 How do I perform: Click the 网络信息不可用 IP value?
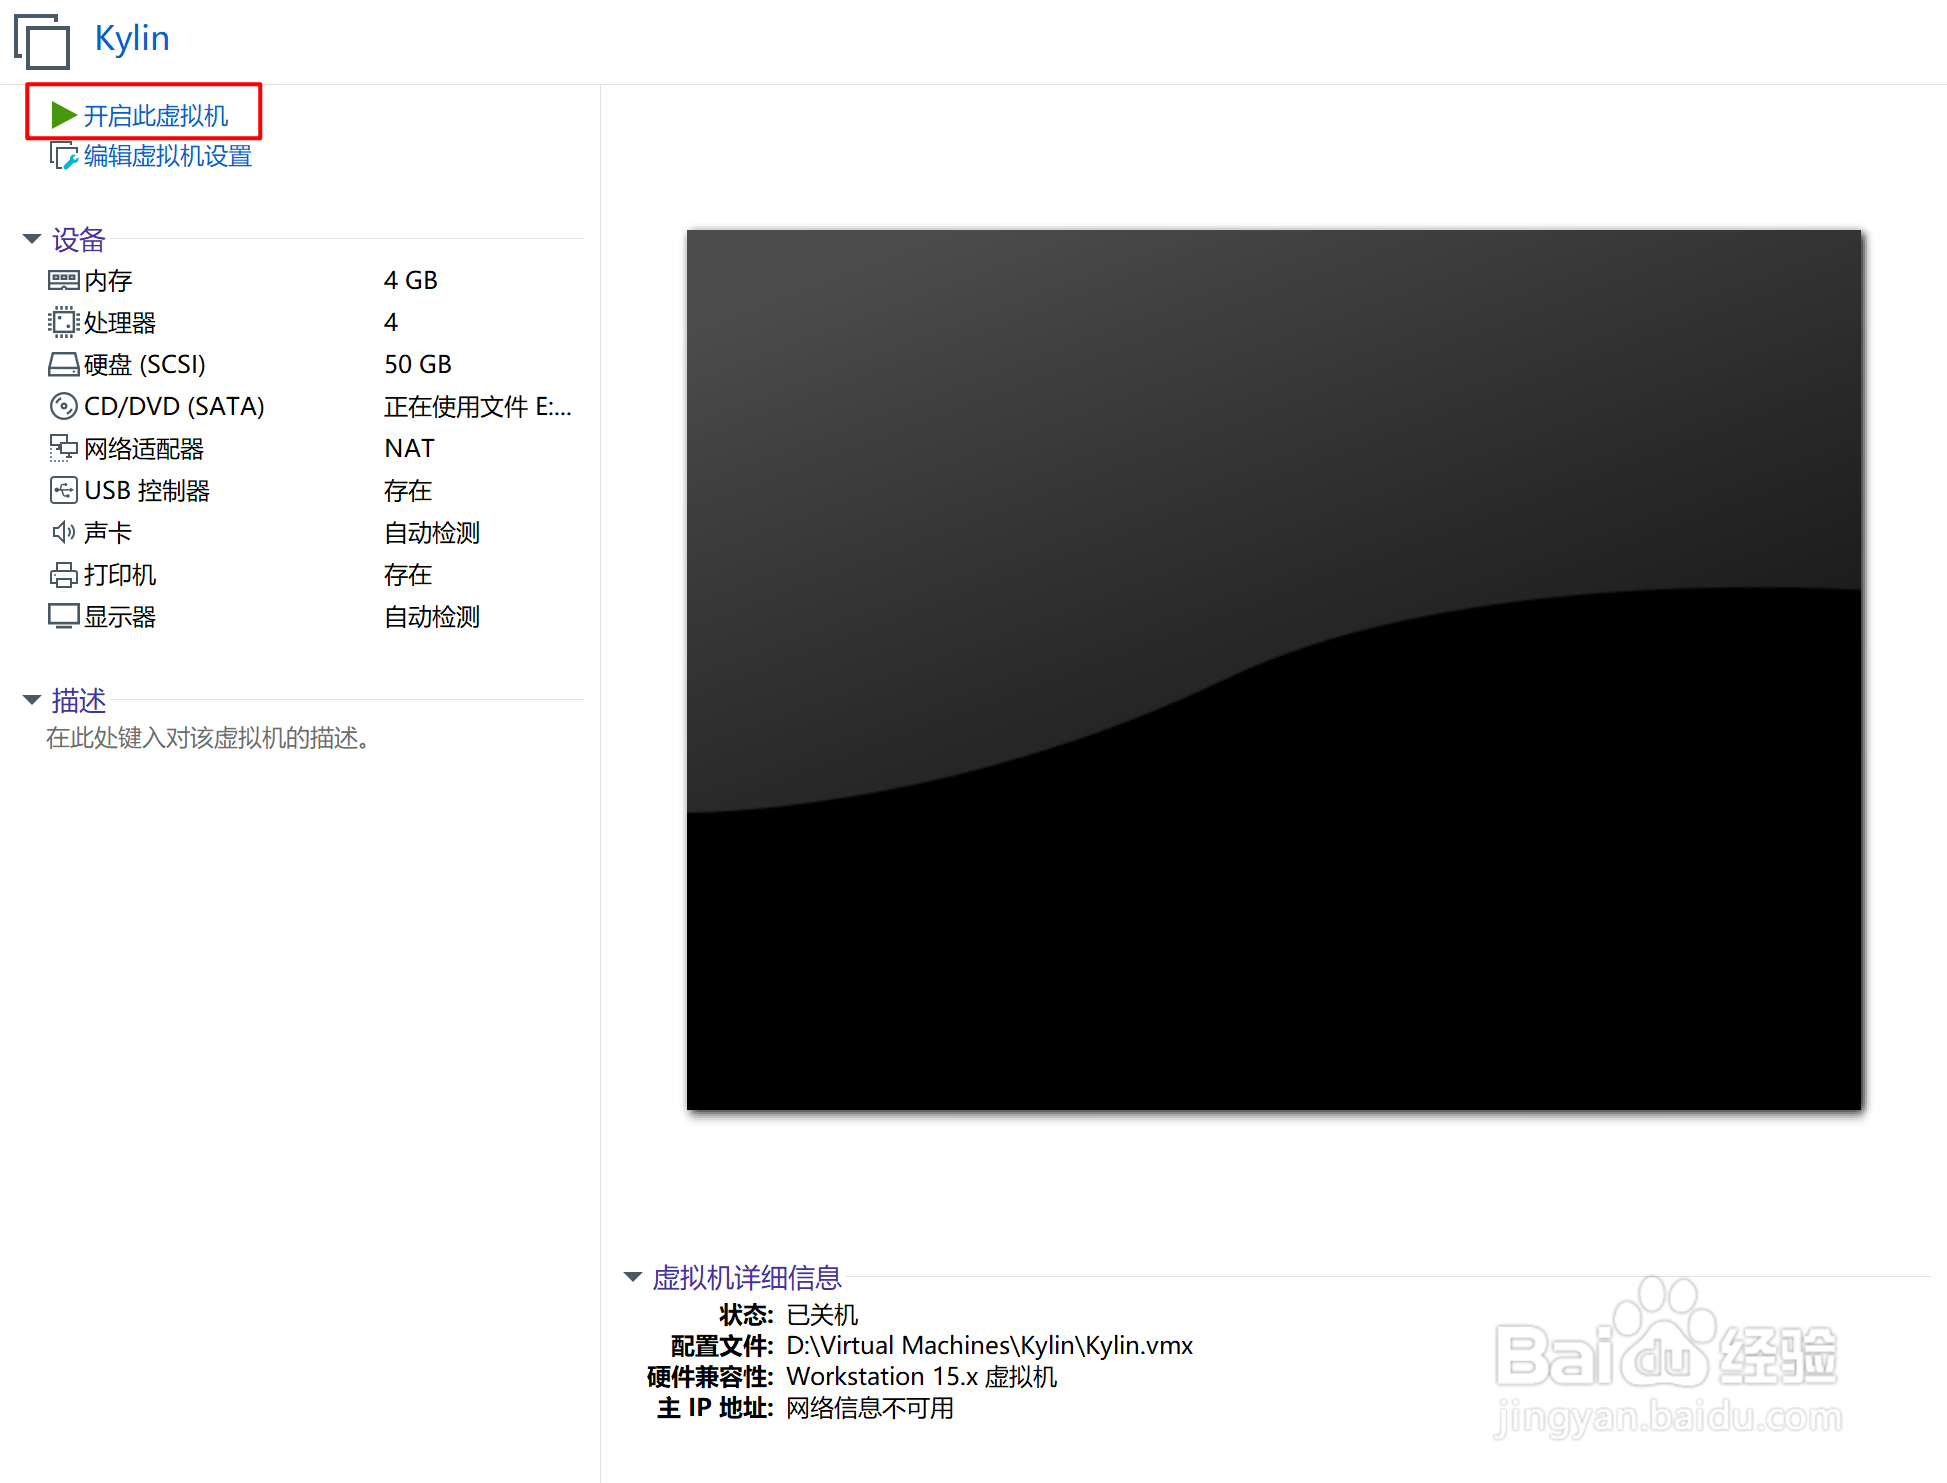tap(870, 1408)
